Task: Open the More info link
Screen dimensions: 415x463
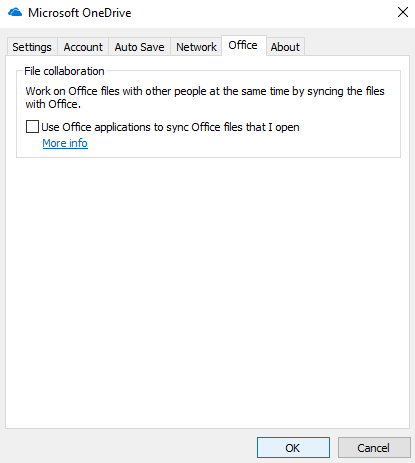Action: coord(65,143)
